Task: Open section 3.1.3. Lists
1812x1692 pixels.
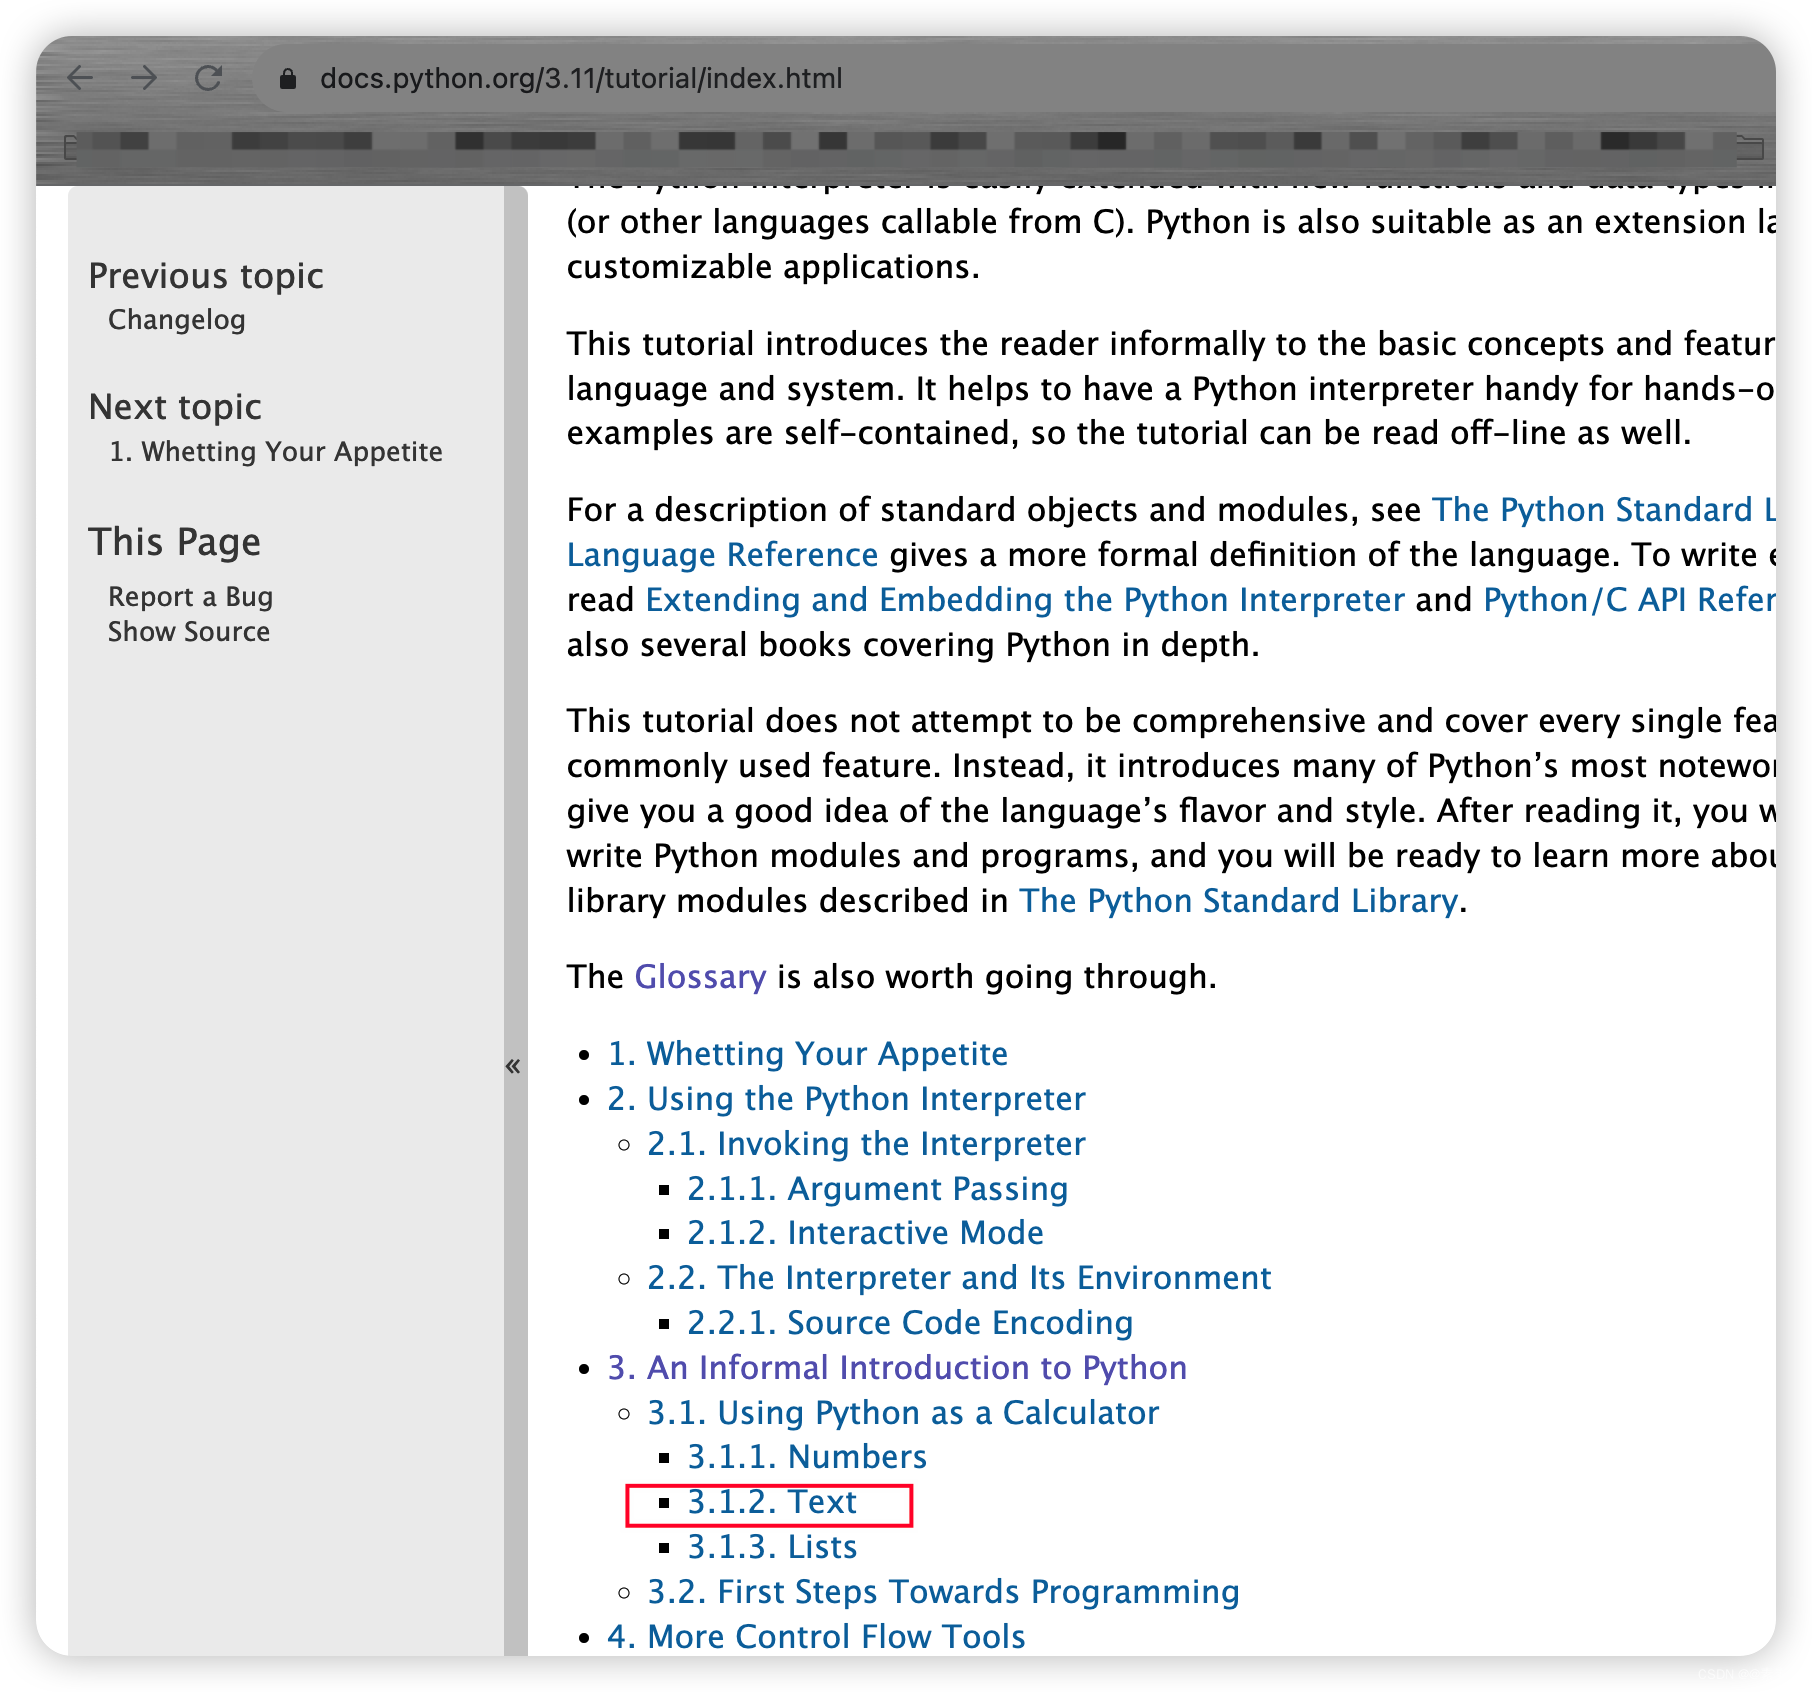Action: [x=772, y=1547]
